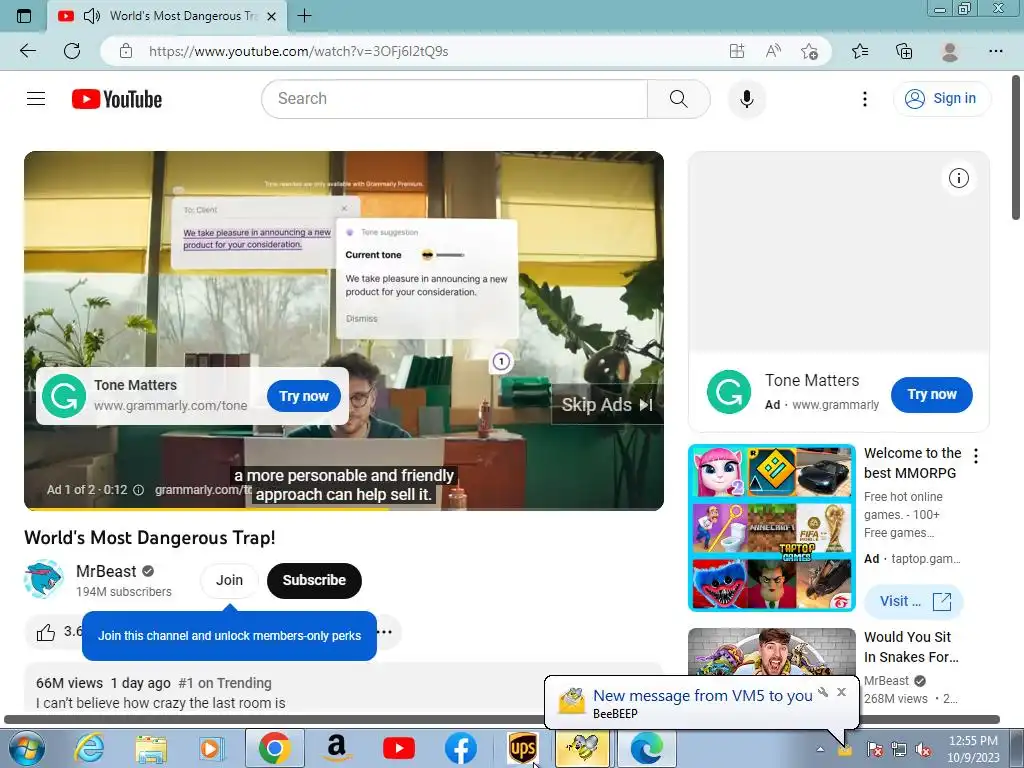This screenshot has width=1024, height=768.
Task: Open the BeeBEEP taskbar icon
Action: click(583, 748)
